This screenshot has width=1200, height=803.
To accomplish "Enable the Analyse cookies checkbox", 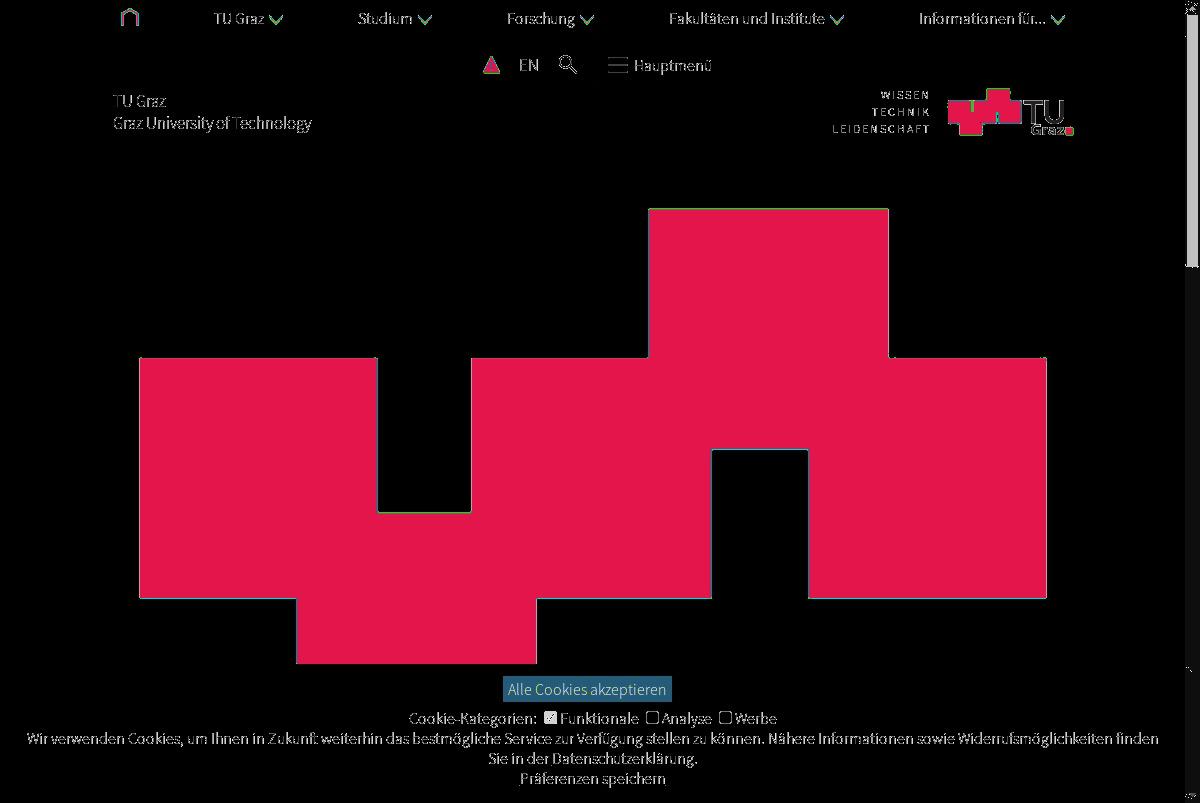I will [x=652, y=717].
